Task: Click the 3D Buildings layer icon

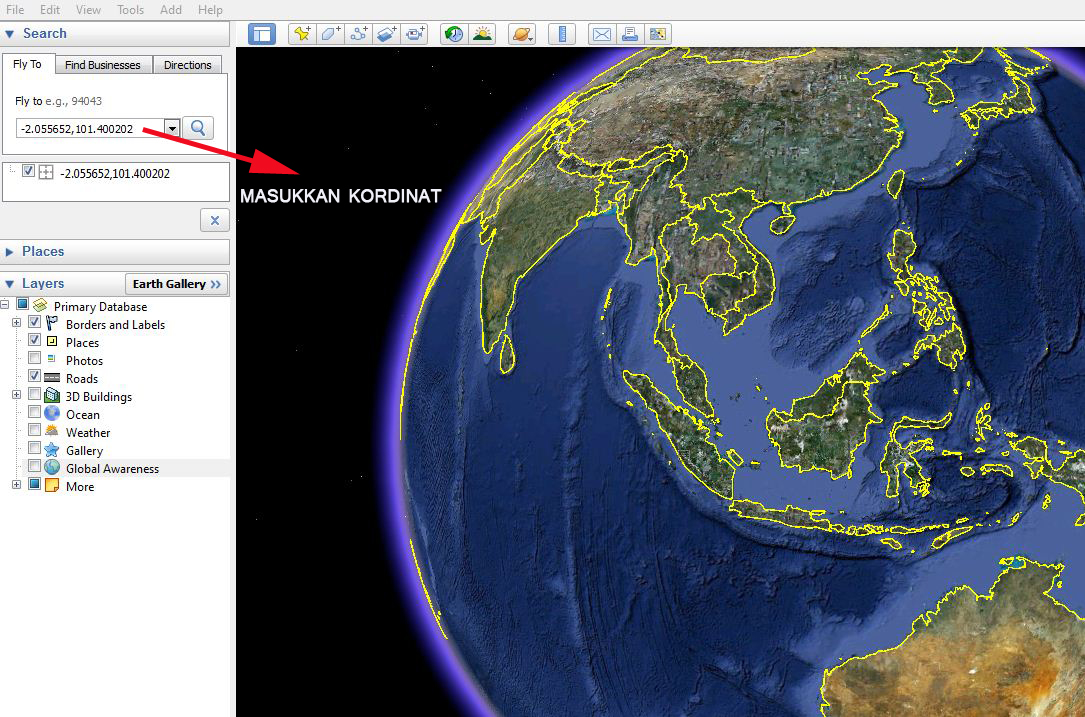Action: [52, 396]
